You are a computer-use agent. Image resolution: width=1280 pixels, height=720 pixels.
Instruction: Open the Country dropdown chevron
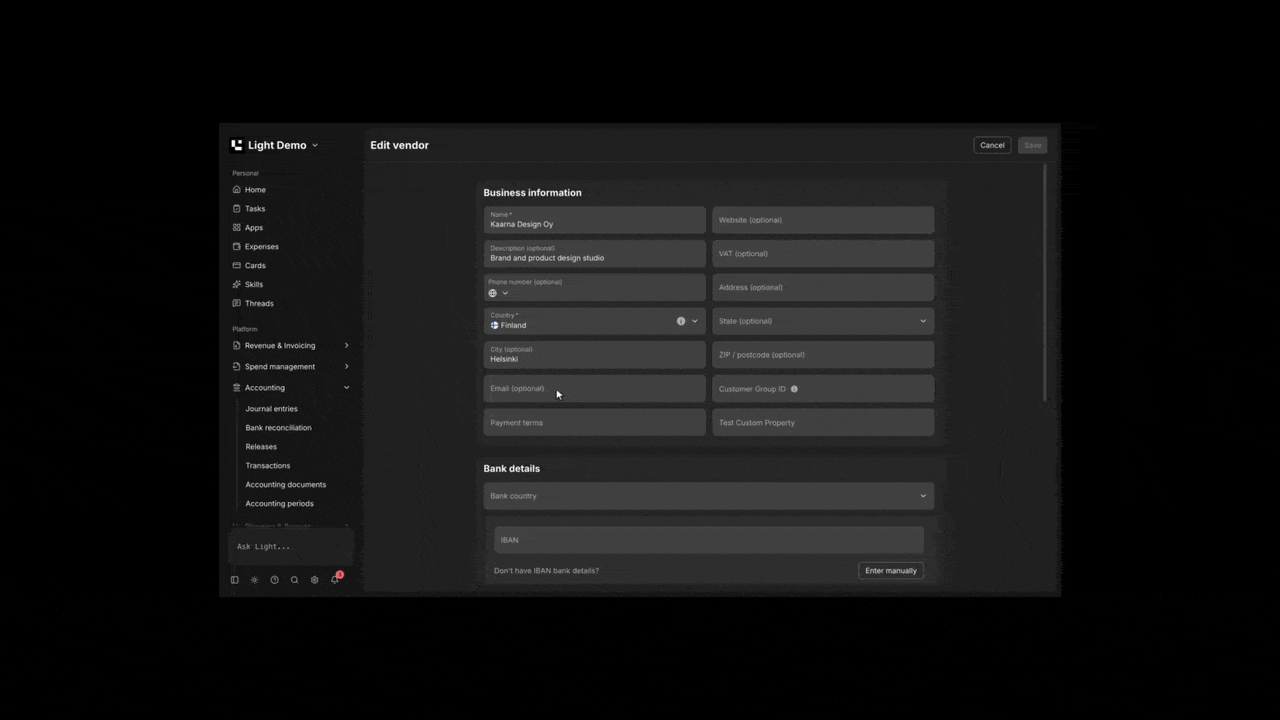point(695,321)
